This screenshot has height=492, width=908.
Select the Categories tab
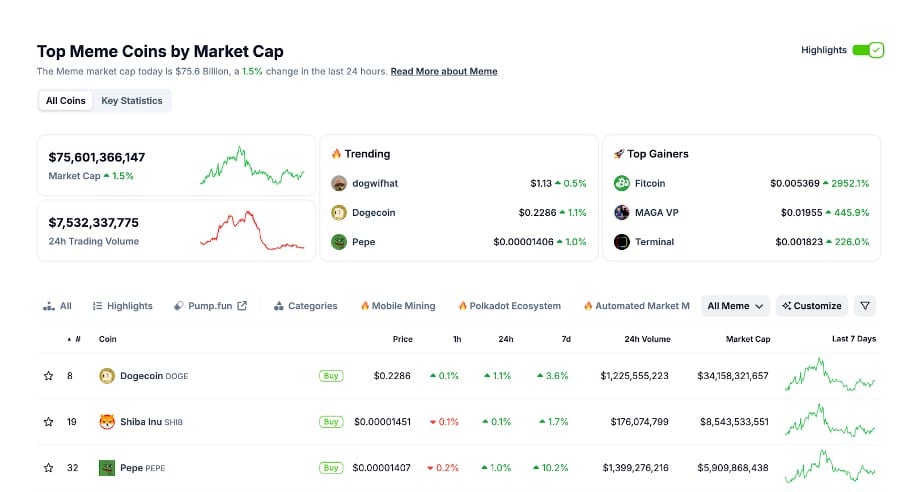[306, 306]
